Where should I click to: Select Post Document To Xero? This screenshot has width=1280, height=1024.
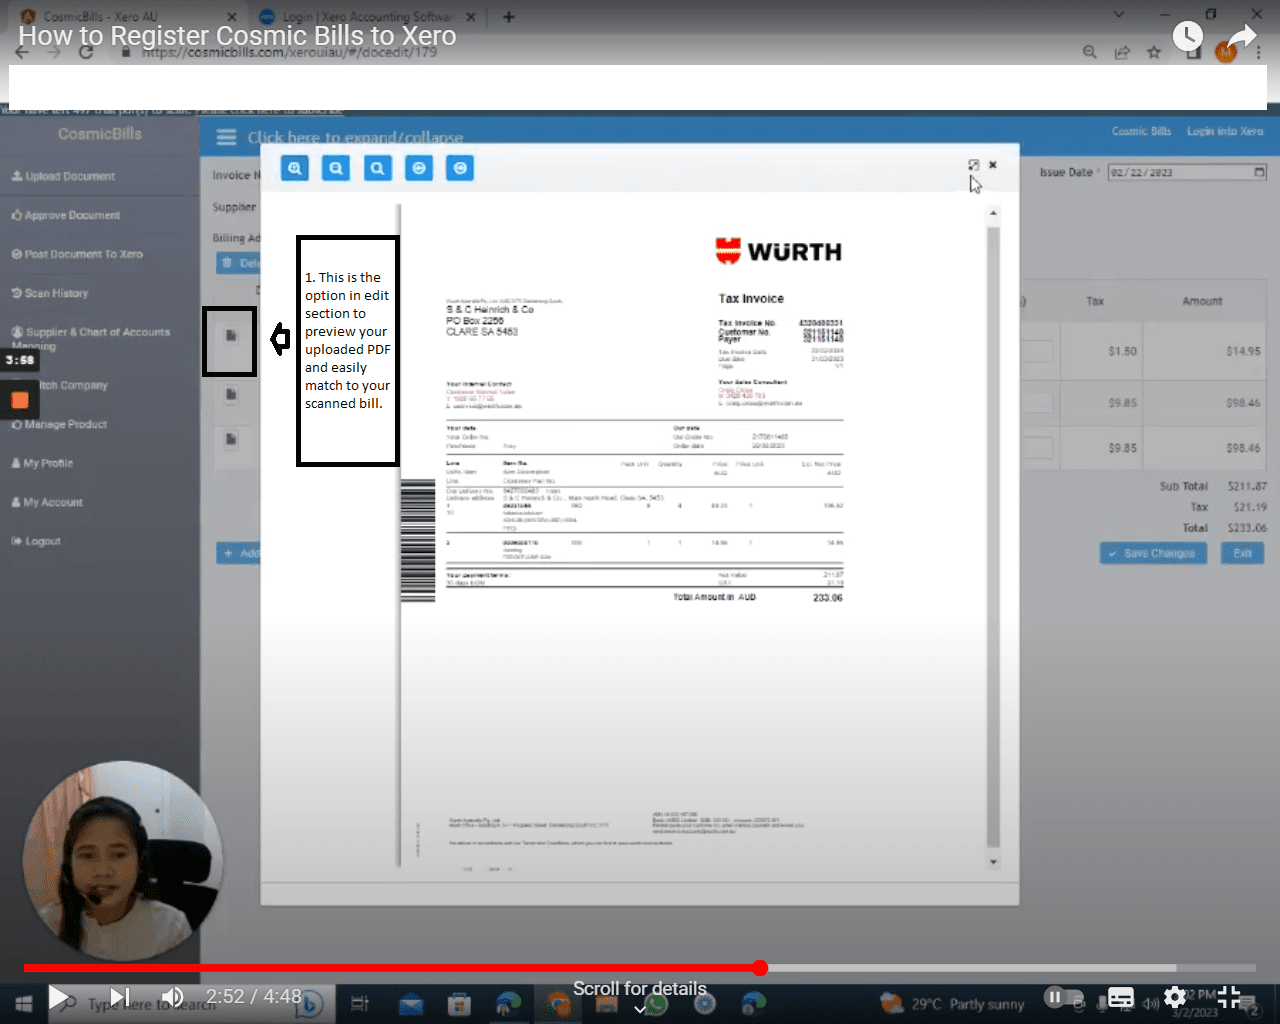[x=77, y=254]
